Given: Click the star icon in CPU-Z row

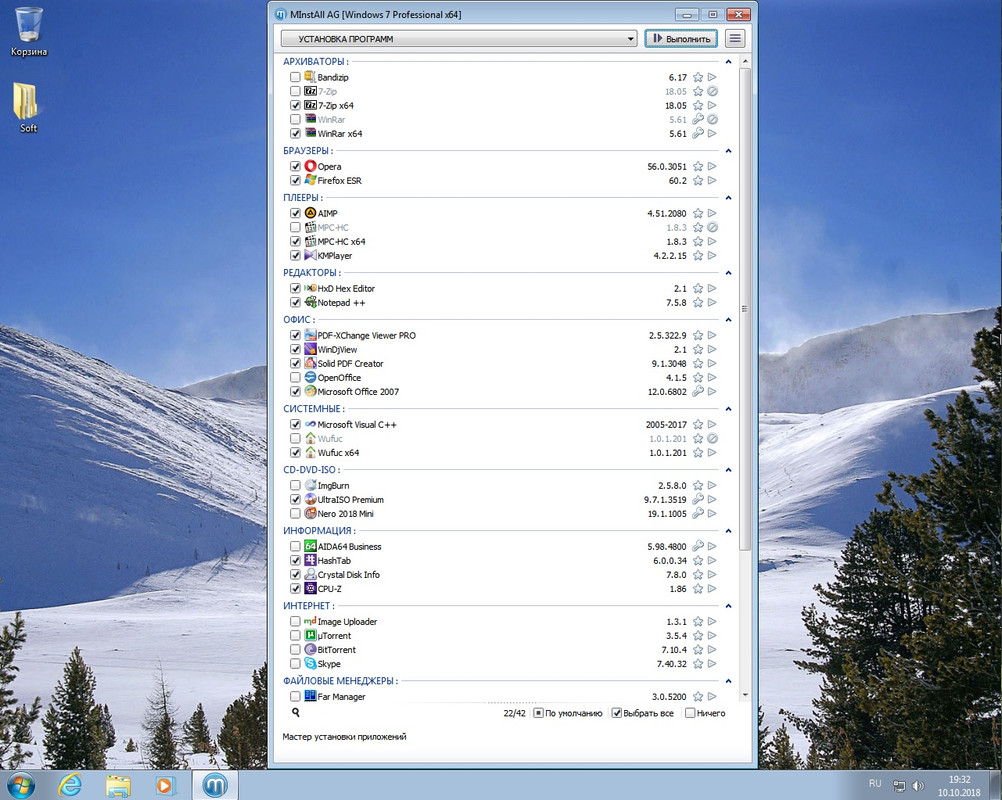Looking at the screenshot, I should coord(698,588).
